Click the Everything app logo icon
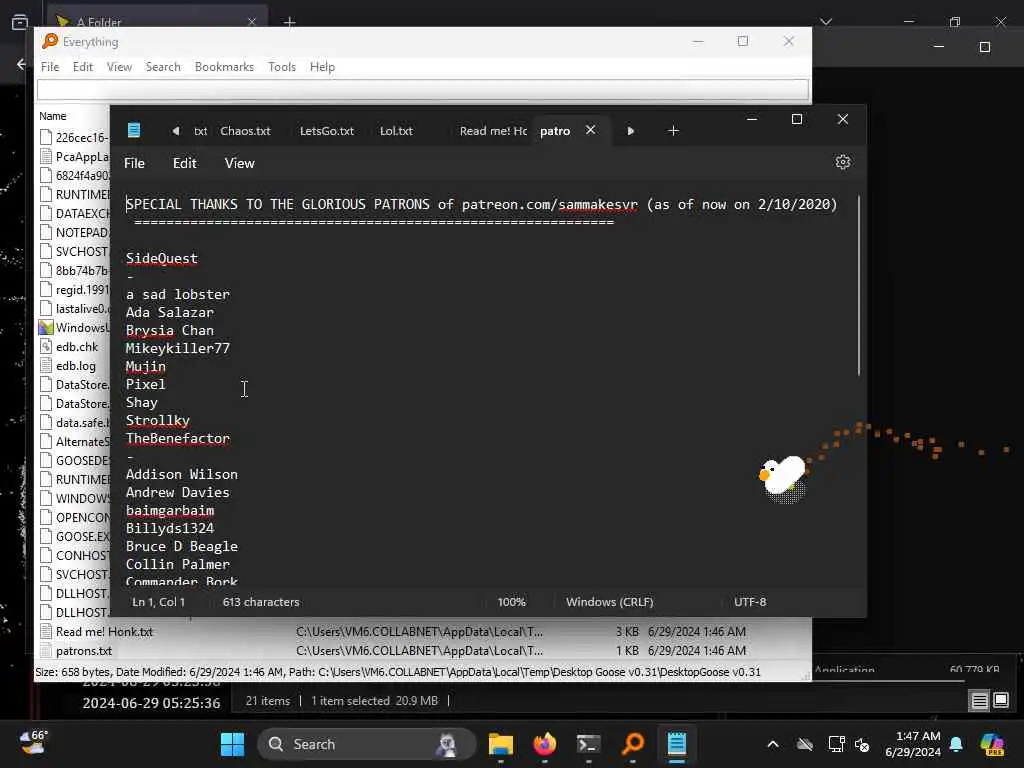Screen dimensions: 1024x768 50,41
